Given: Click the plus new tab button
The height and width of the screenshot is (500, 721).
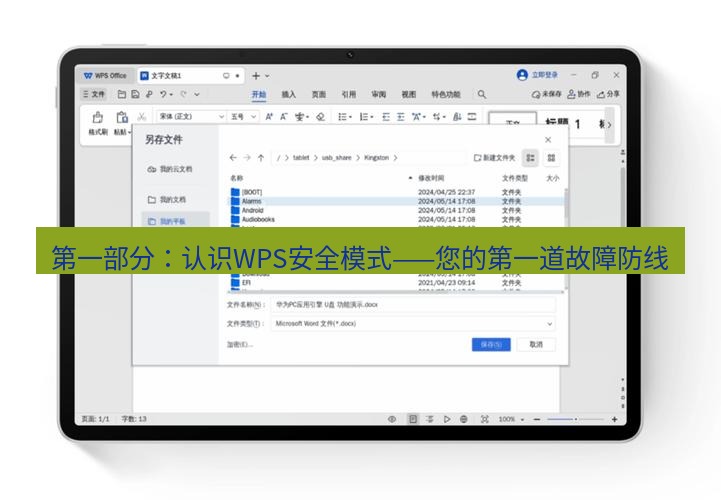Looking at the screenshot, I should pyautogui.click(x=256, y=75).
